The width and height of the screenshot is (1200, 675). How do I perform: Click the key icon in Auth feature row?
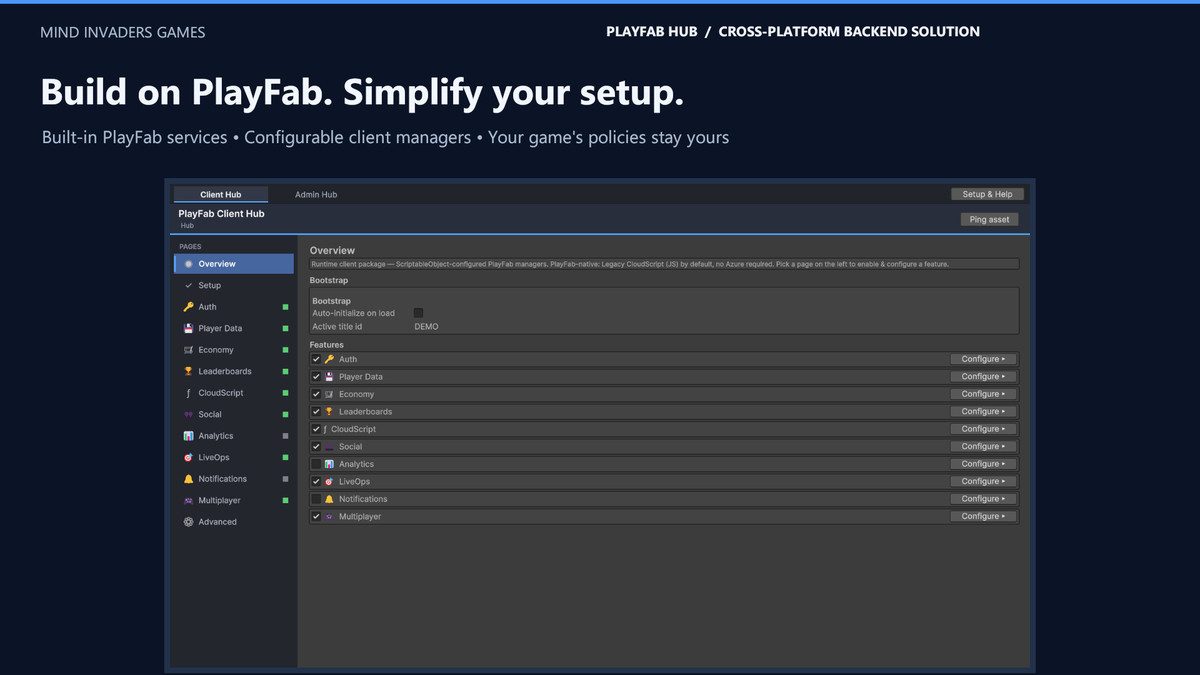[330, 359]
